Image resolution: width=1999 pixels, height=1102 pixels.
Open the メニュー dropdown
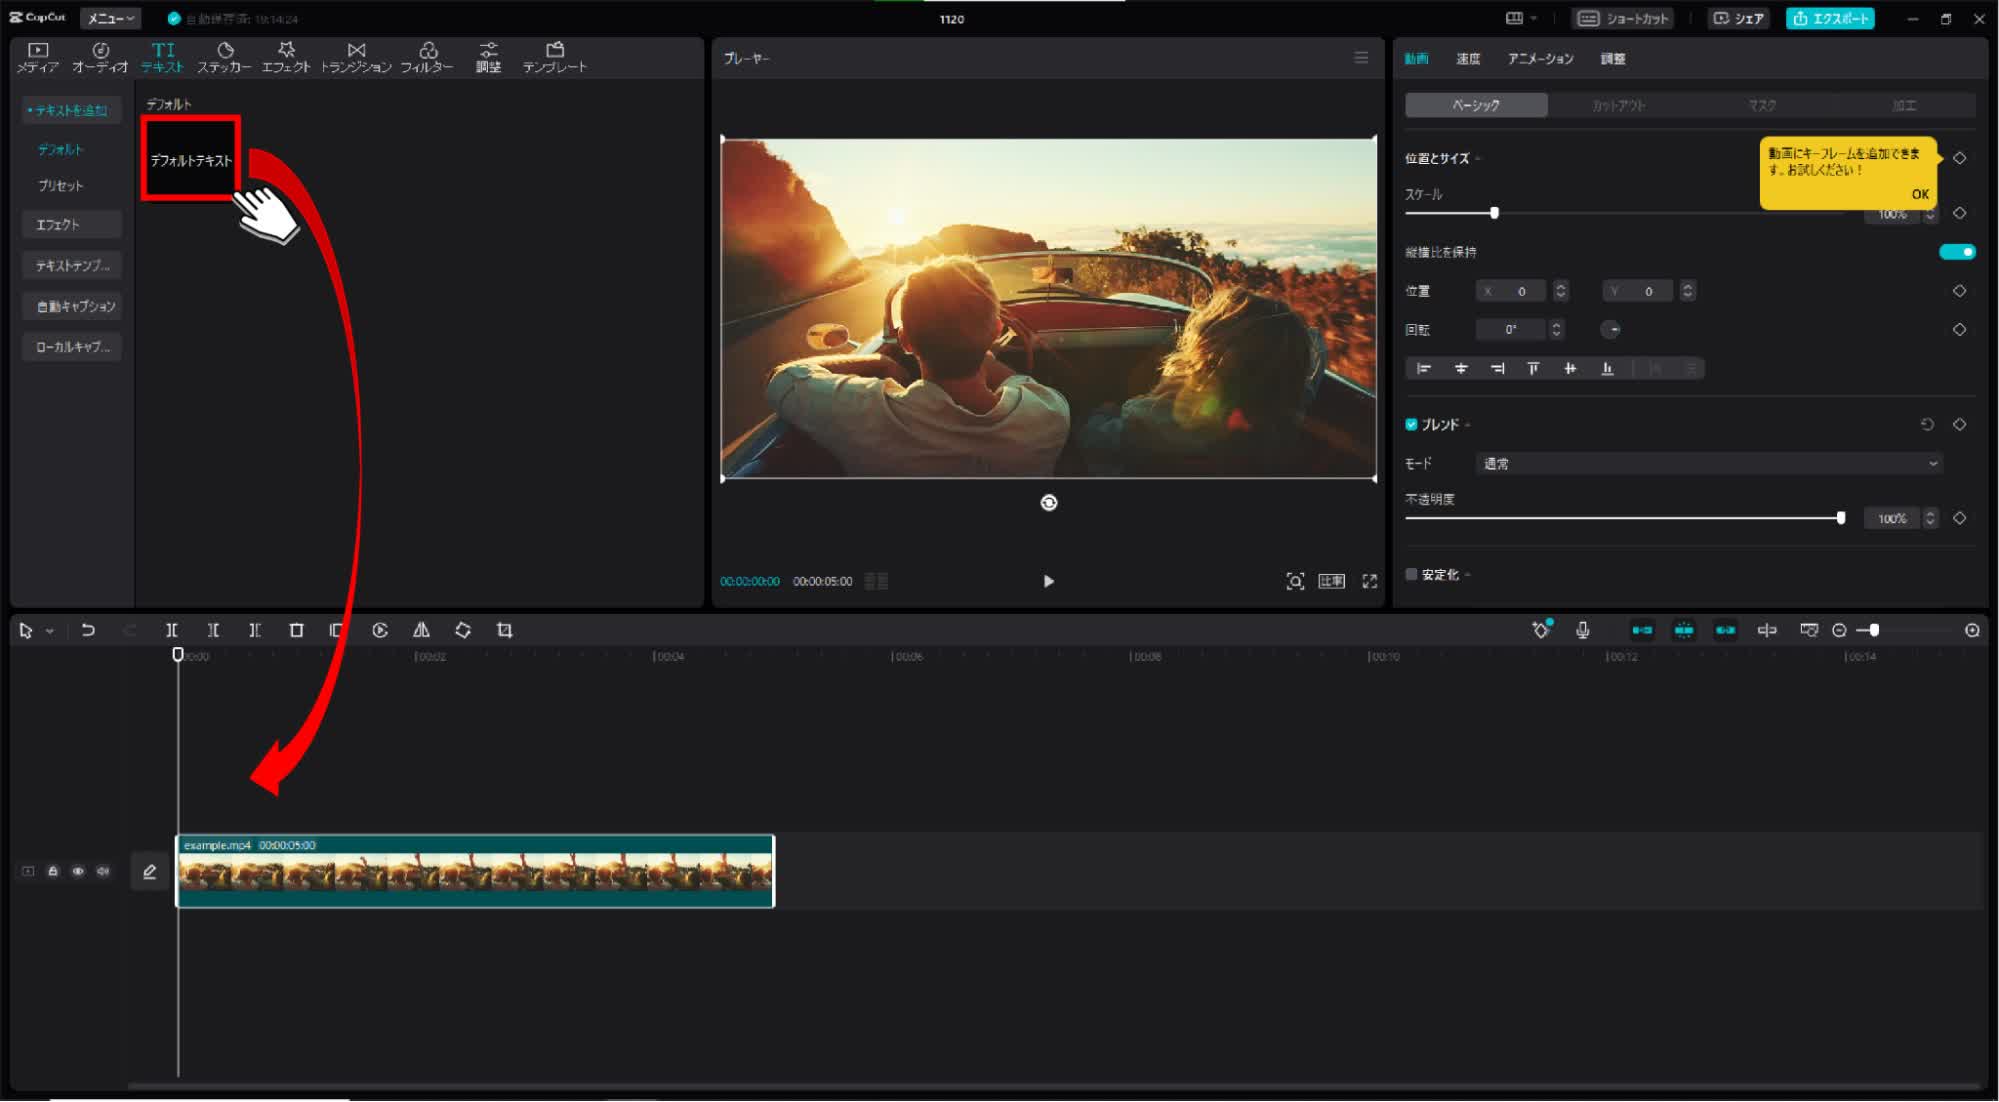pyautogui.click(x=110, y=18)
